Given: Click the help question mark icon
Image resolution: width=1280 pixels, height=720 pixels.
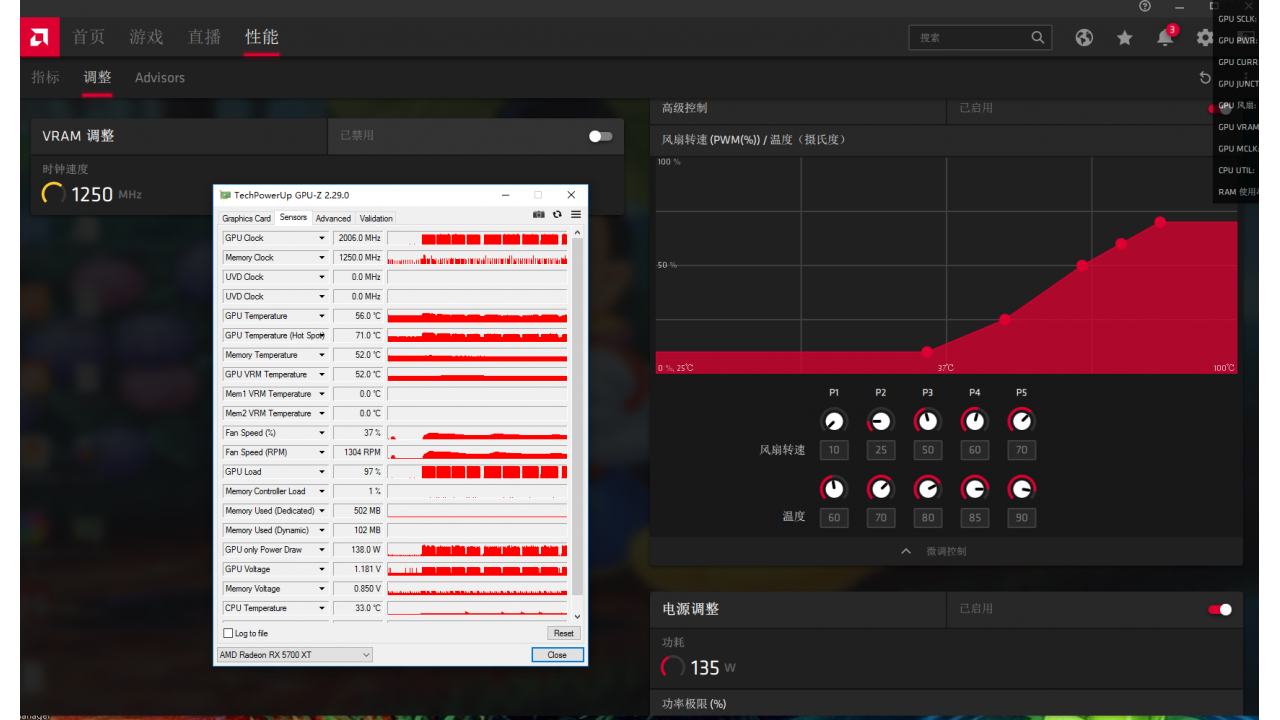Looking at the screenshot, I should 1145,6.
